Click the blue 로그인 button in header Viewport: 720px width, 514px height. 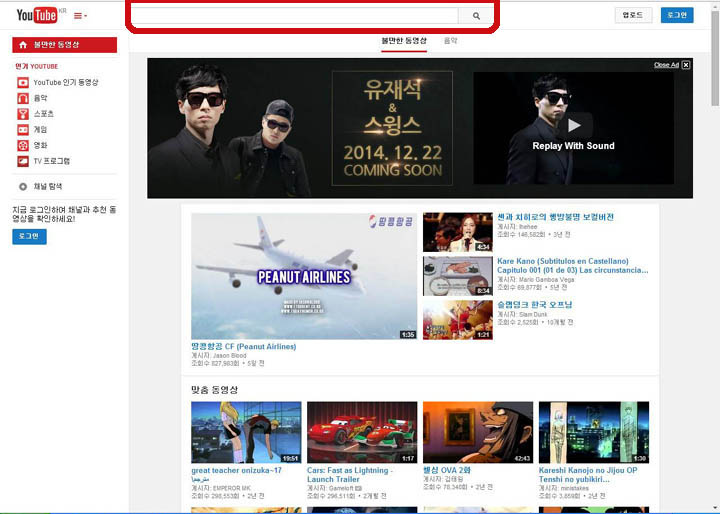pyautogui.click(x=677, y=15)
